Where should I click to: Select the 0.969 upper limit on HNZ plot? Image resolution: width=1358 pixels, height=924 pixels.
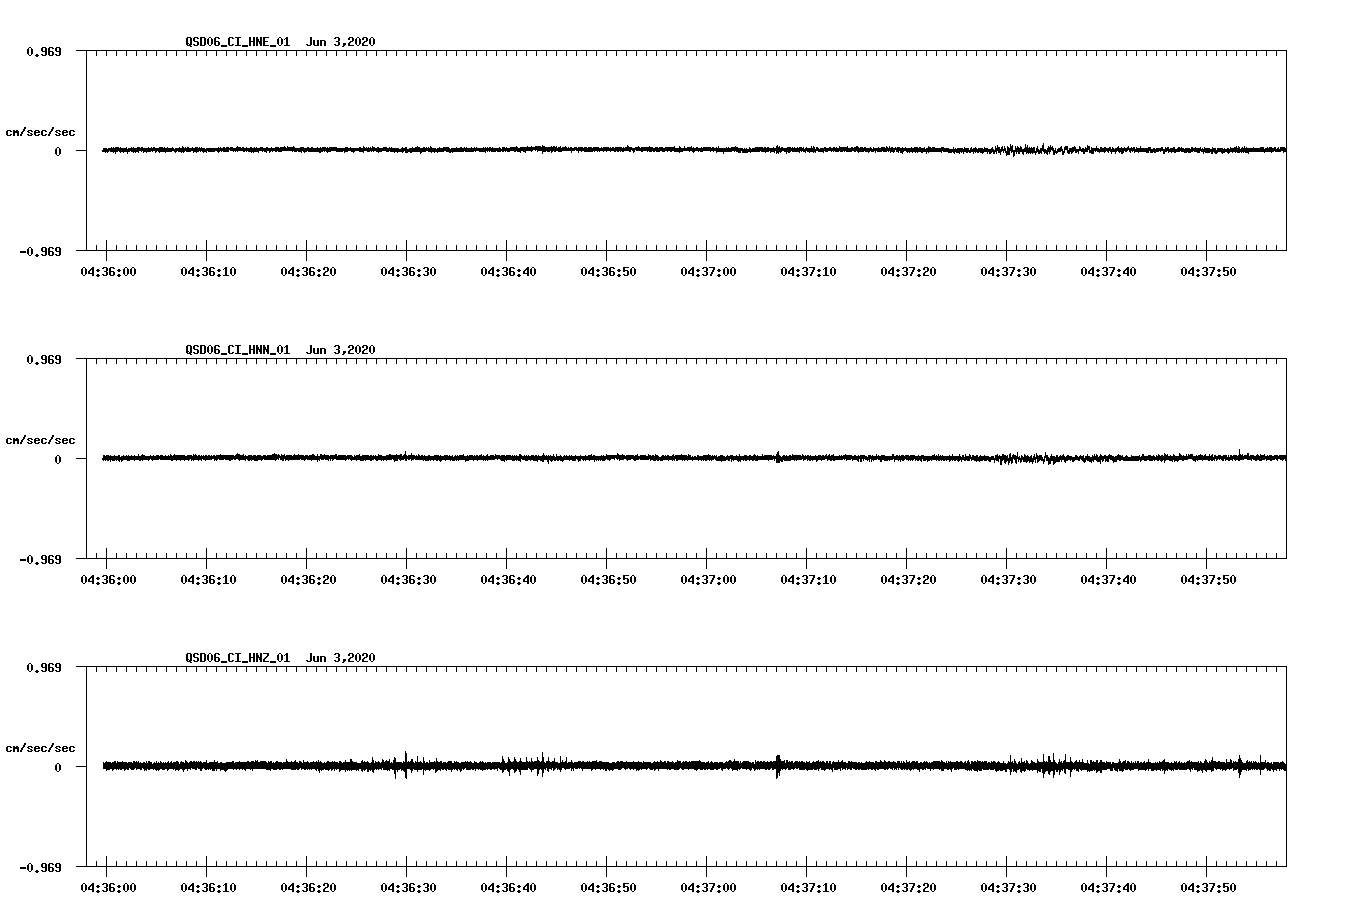pyautogui.click(x=43, y=667)
